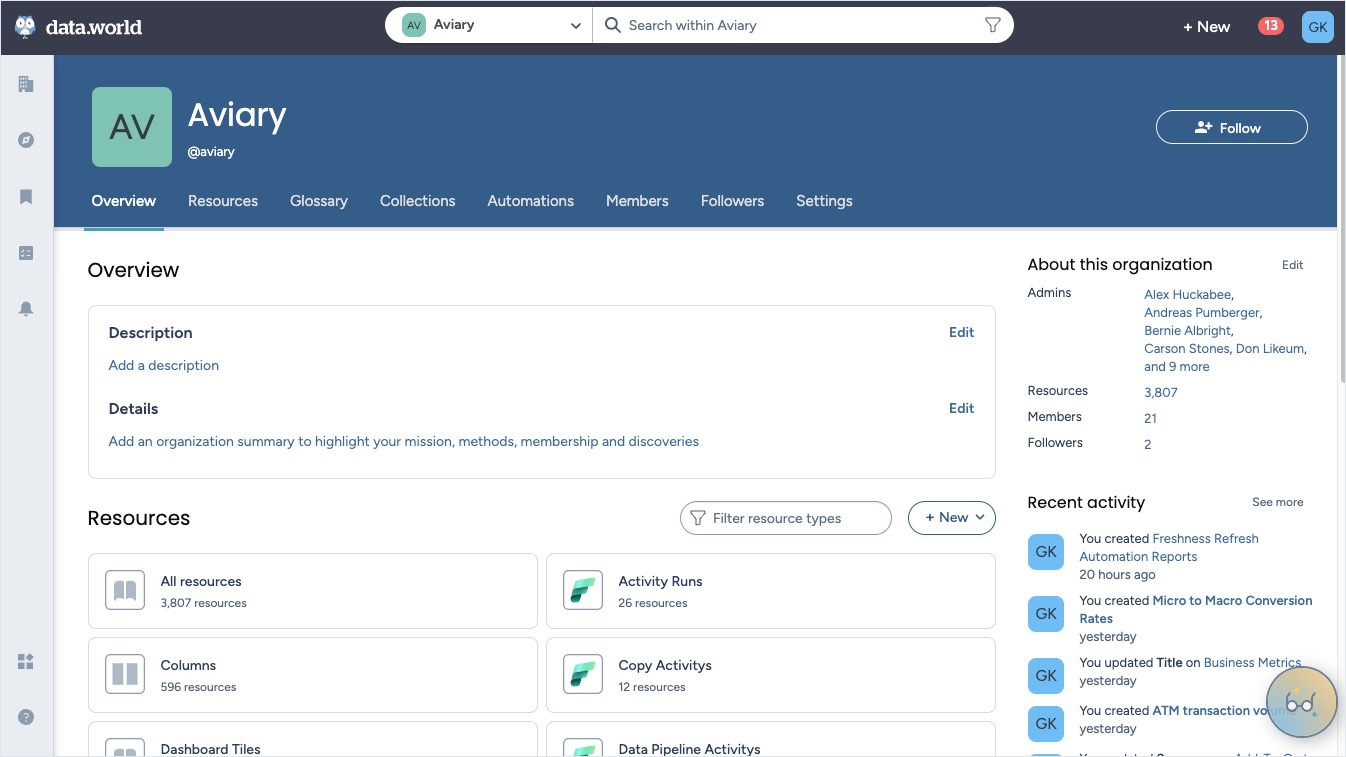Click the 21 members count link
Viewport: 1346px width, 757px height.
click(1150, 419)
